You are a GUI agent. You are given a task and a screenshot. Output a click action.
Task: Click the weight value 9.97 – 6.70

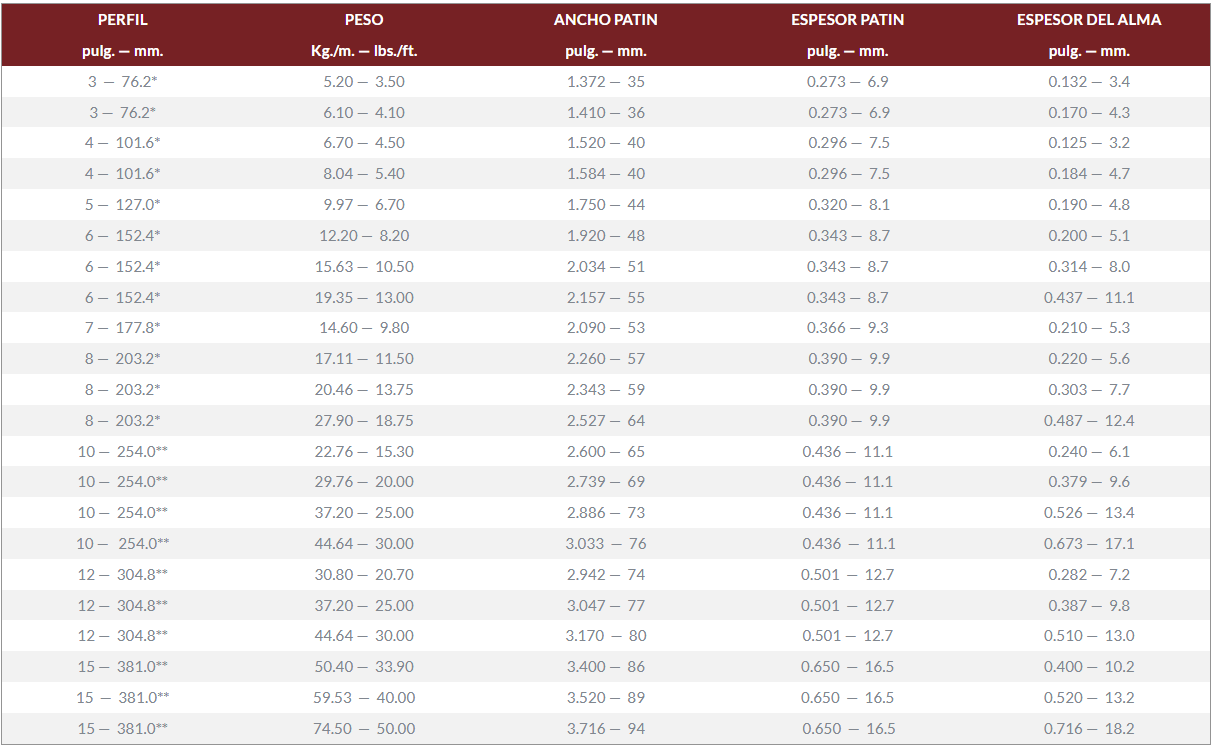pyautogui.click(x=364, y=205)
